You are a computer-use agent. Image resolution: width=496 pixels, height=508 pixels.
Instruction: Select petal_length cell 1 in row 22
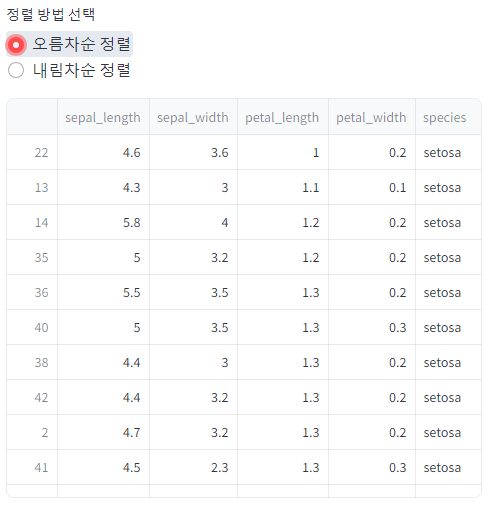click(283, 152)
